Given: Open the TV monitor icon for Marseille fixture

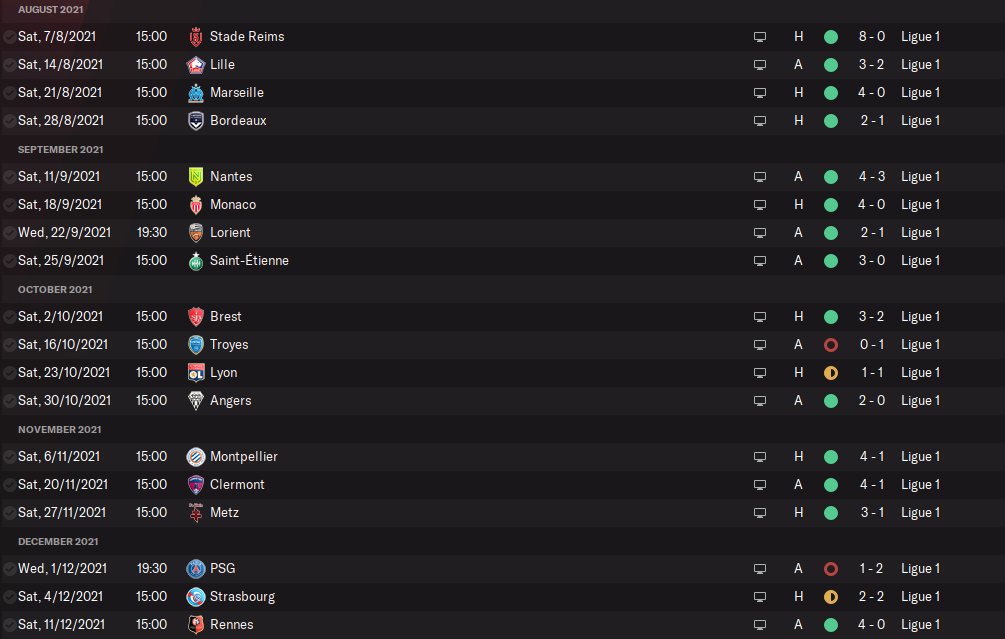Looking at the screenshot, I should point(760,93).
